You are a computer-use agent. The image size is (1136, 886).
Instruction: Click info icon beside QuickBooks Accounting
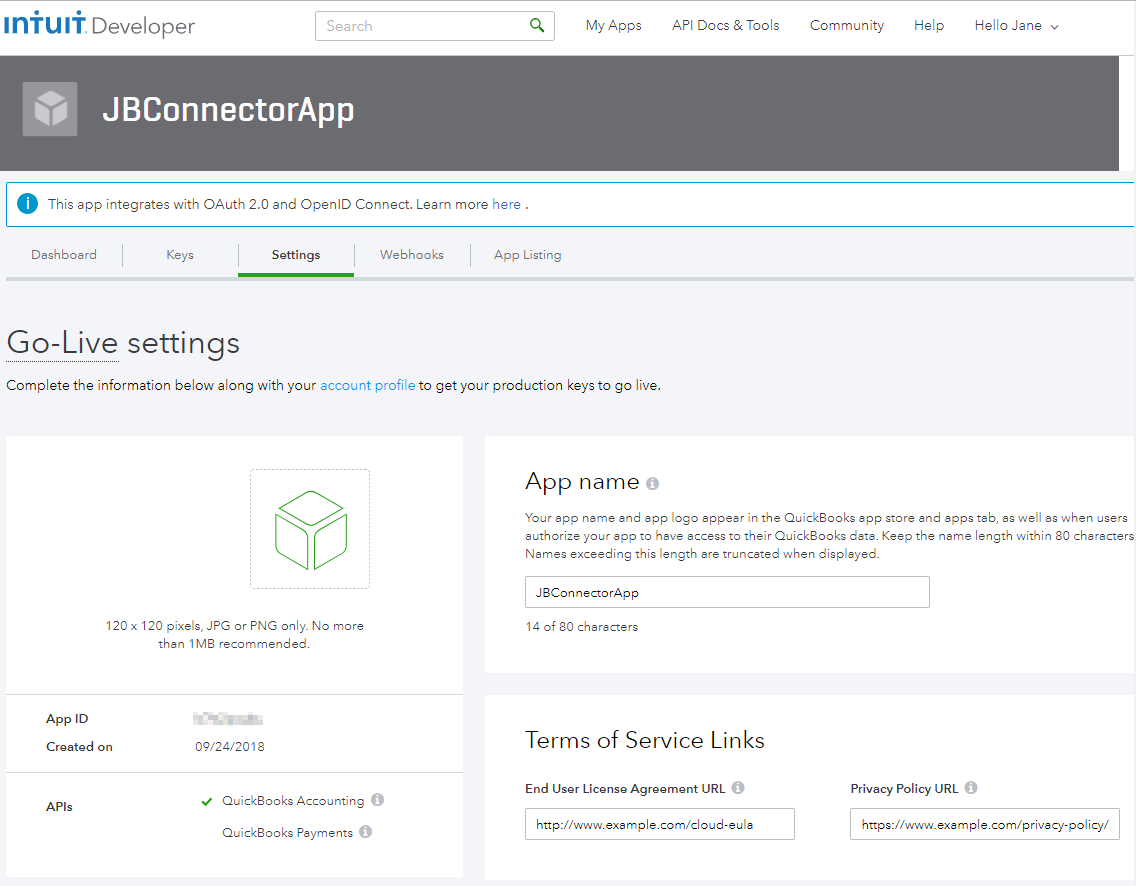[377, 800]
